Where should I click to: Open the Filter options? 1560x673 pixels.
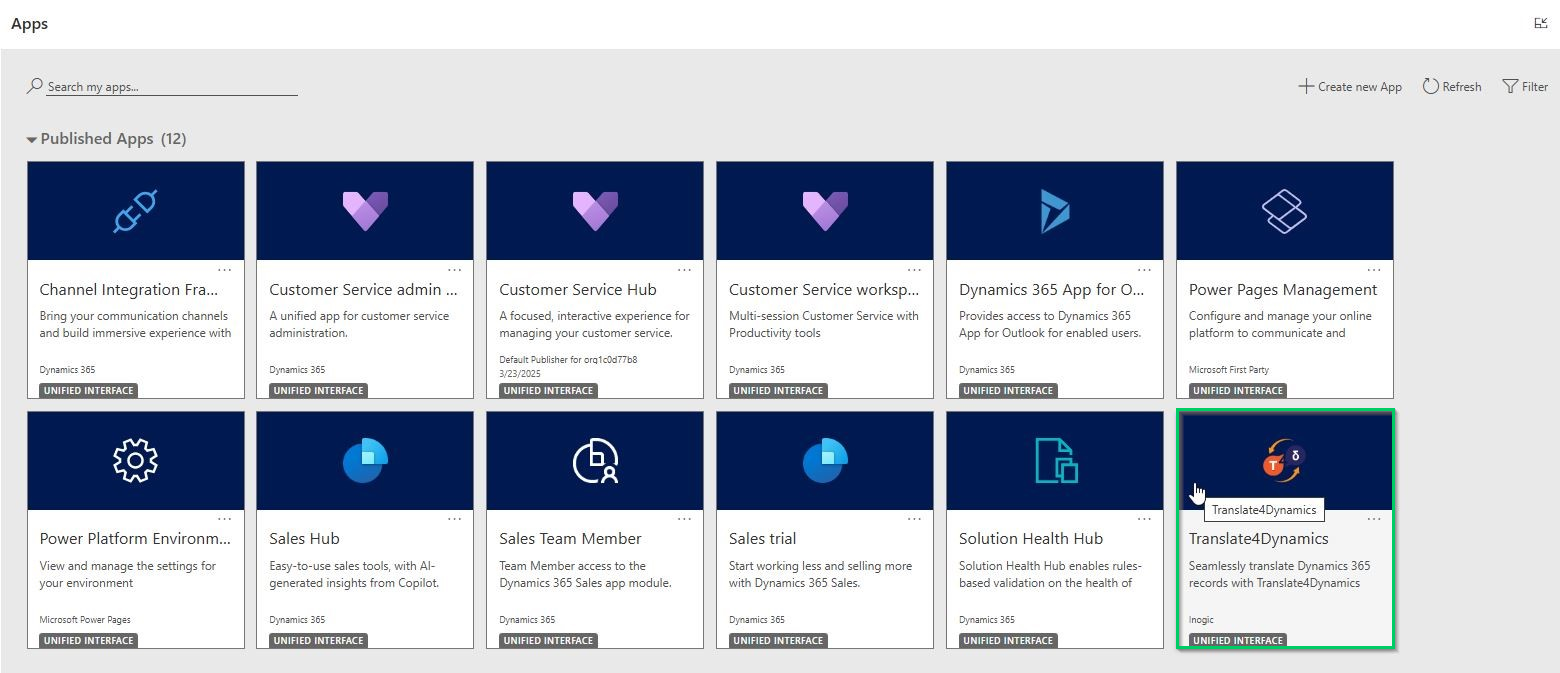coord(1525,87)
